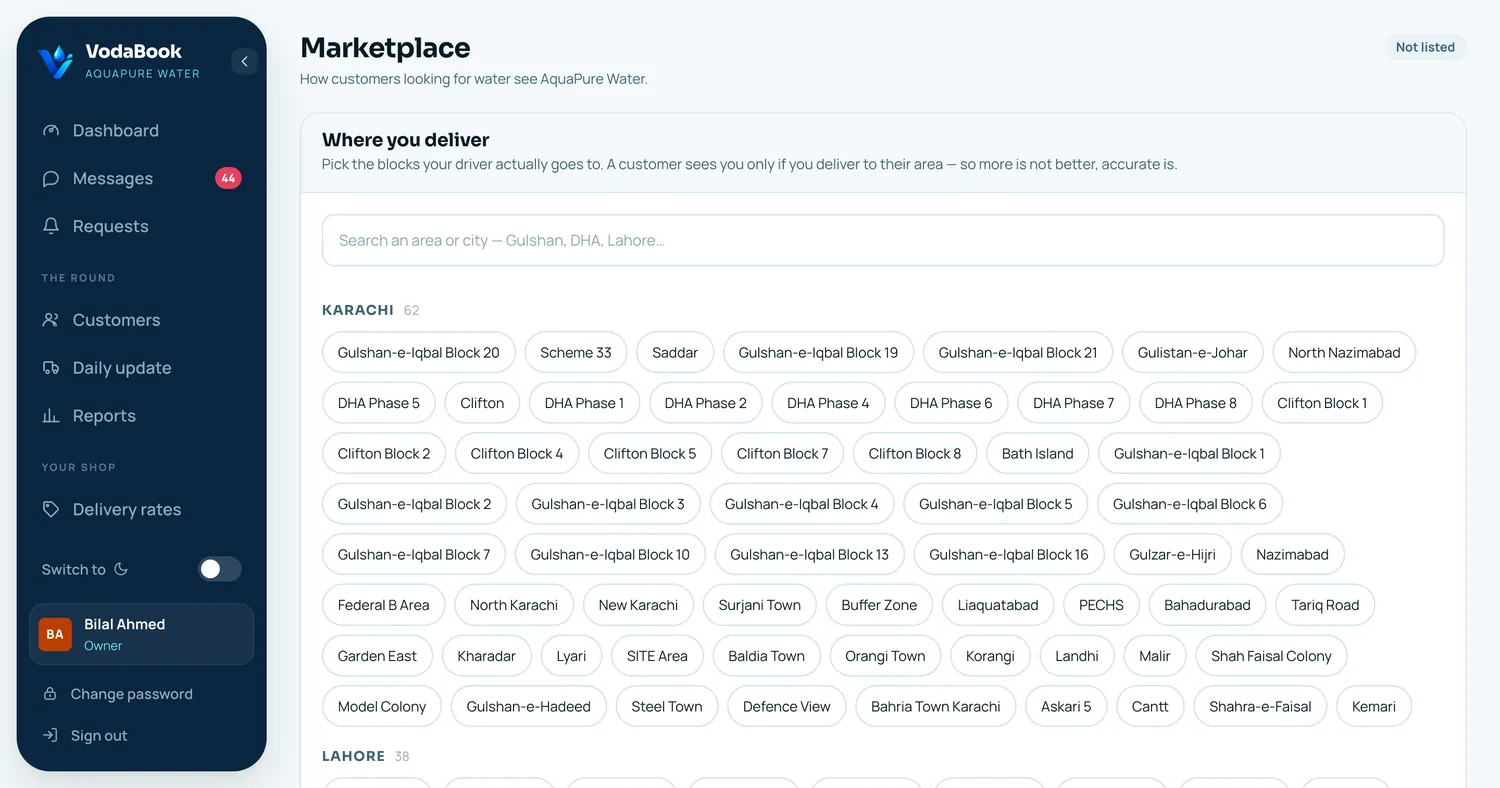Click the BA avatar badge
The image size is (1500, 788).
pyautogui.click(x=55, y=634)
